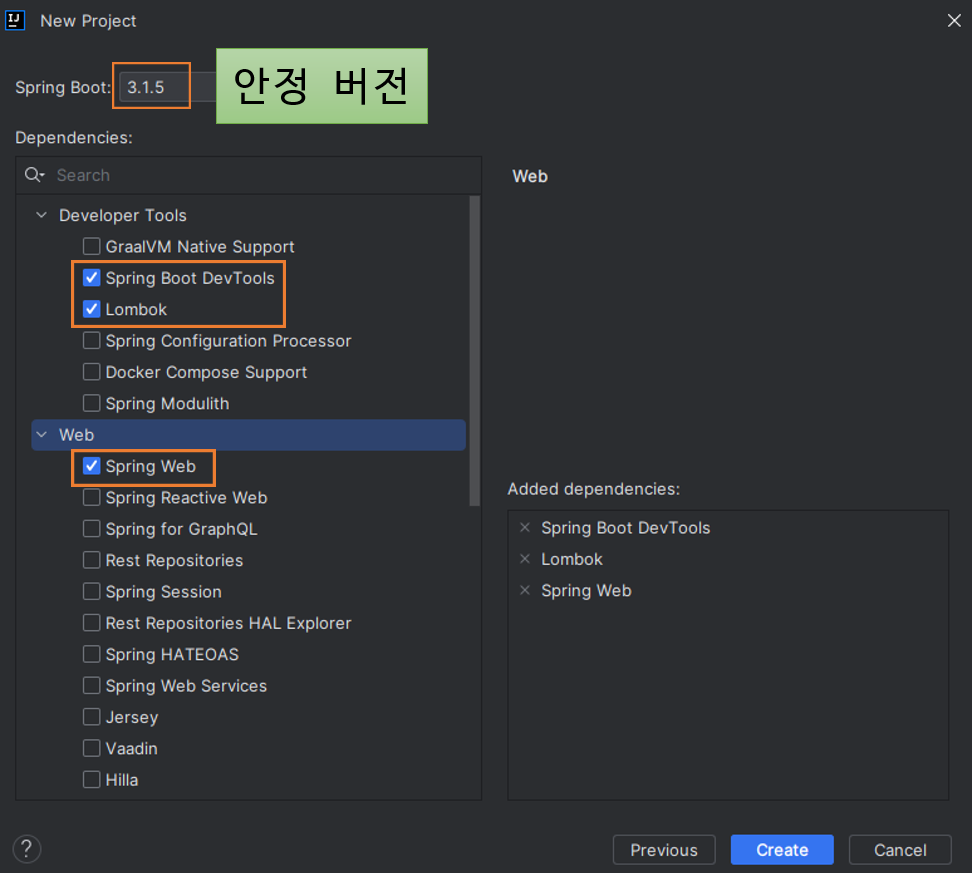The image size is (972, 873).
Task: Tick the Jersey checkbox
Action: [x=92, y=717]
